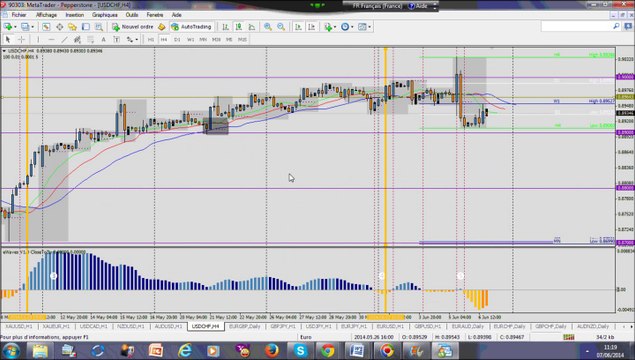Expand the periods dropdown arrow
Screen dimensions: 635x360
point(352,27)
